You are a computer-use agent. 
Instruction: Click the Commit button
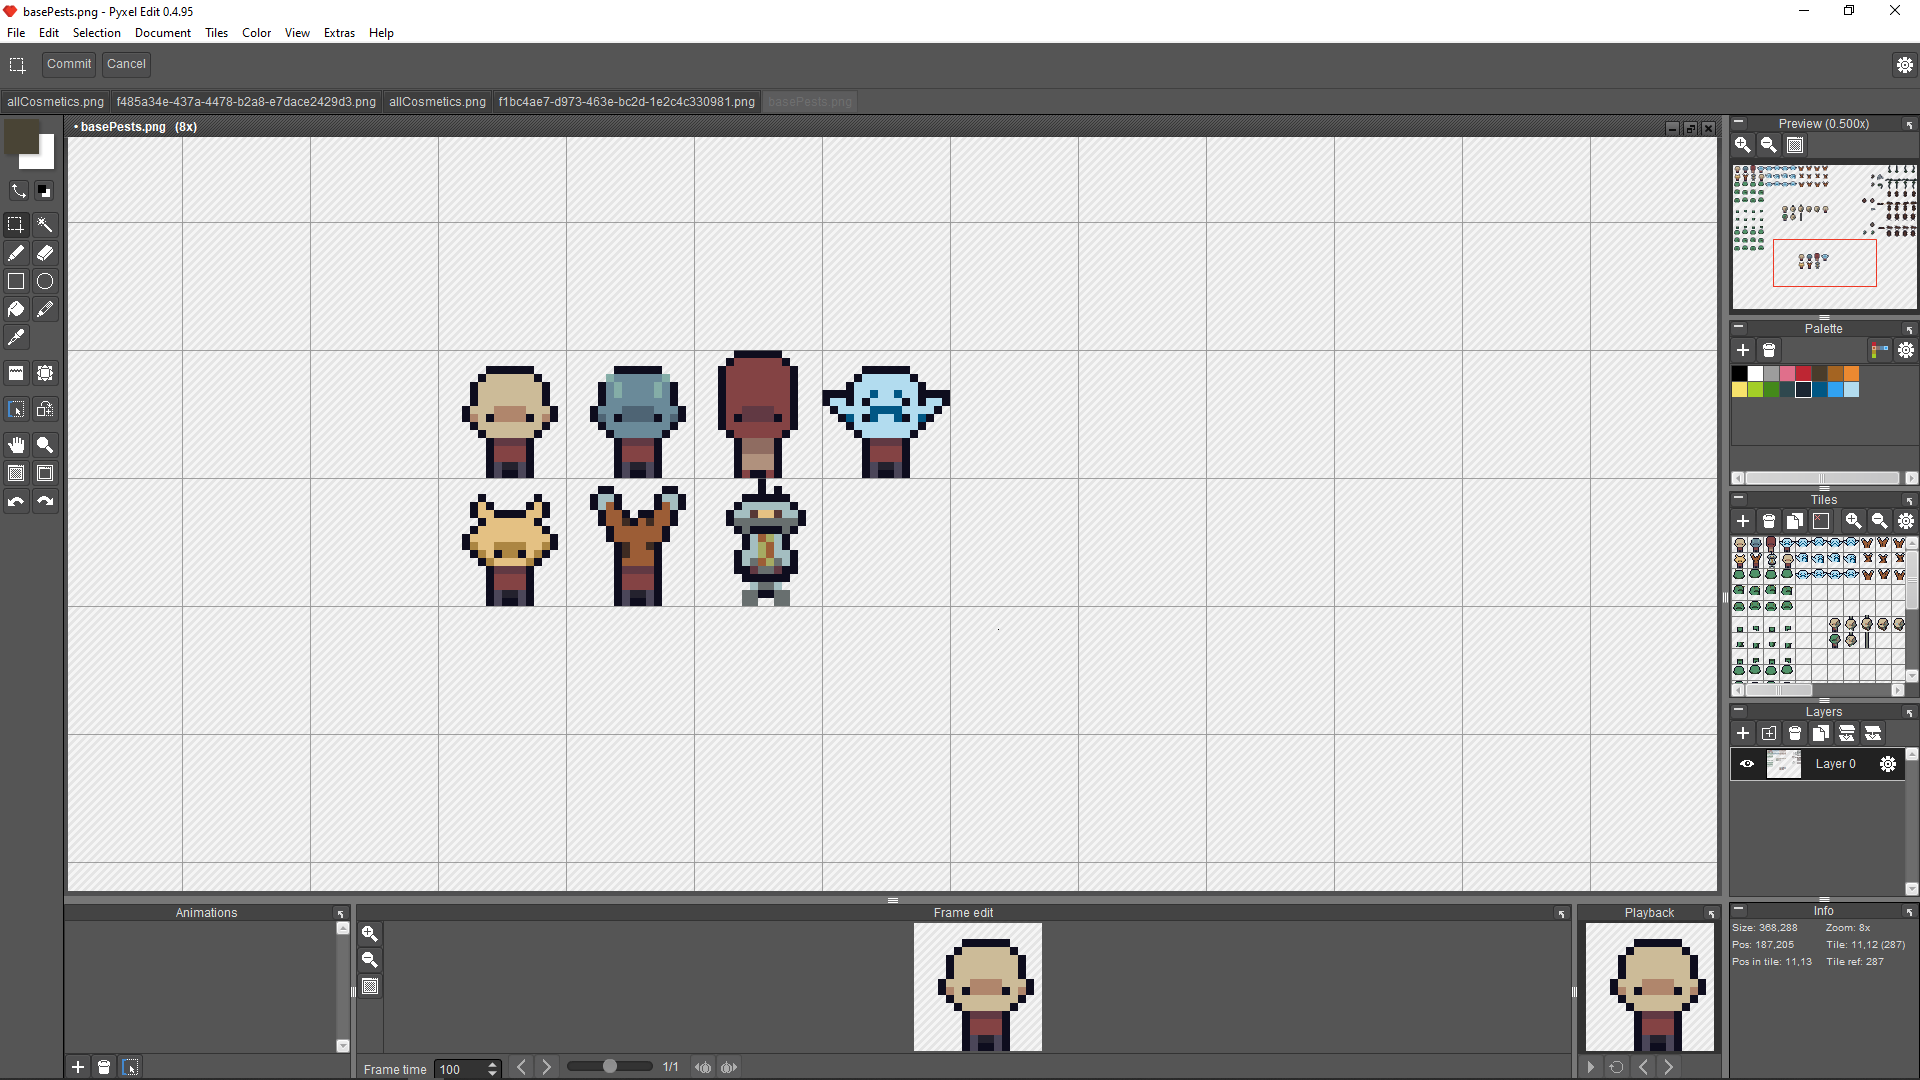[69, 64]
